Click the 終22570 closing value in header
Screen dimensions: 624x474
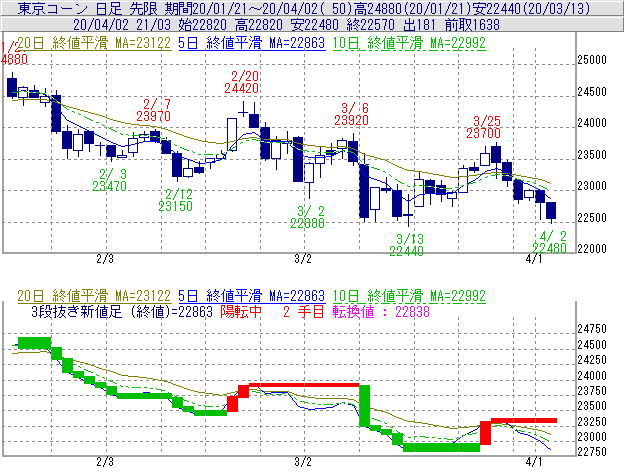(x=370, y=25)
